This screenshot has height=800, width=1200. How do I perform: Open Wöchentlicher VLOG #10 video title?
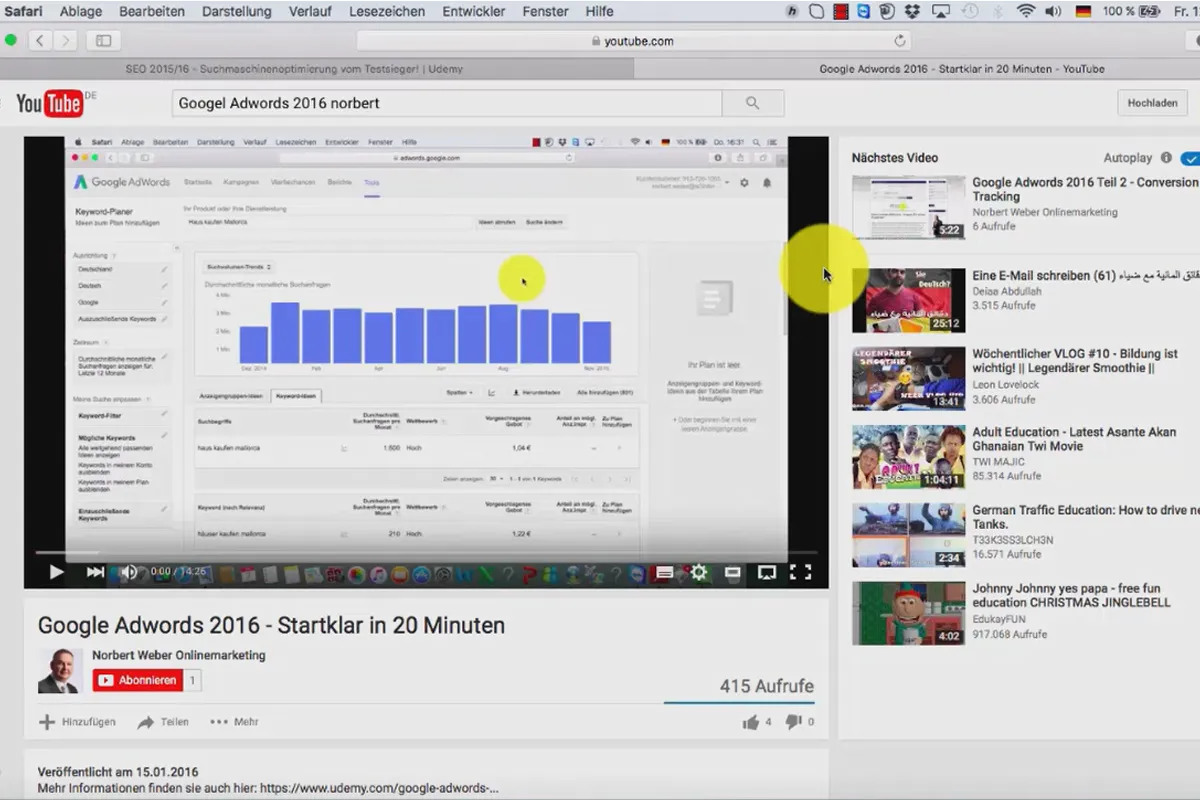click(1075, 361)
